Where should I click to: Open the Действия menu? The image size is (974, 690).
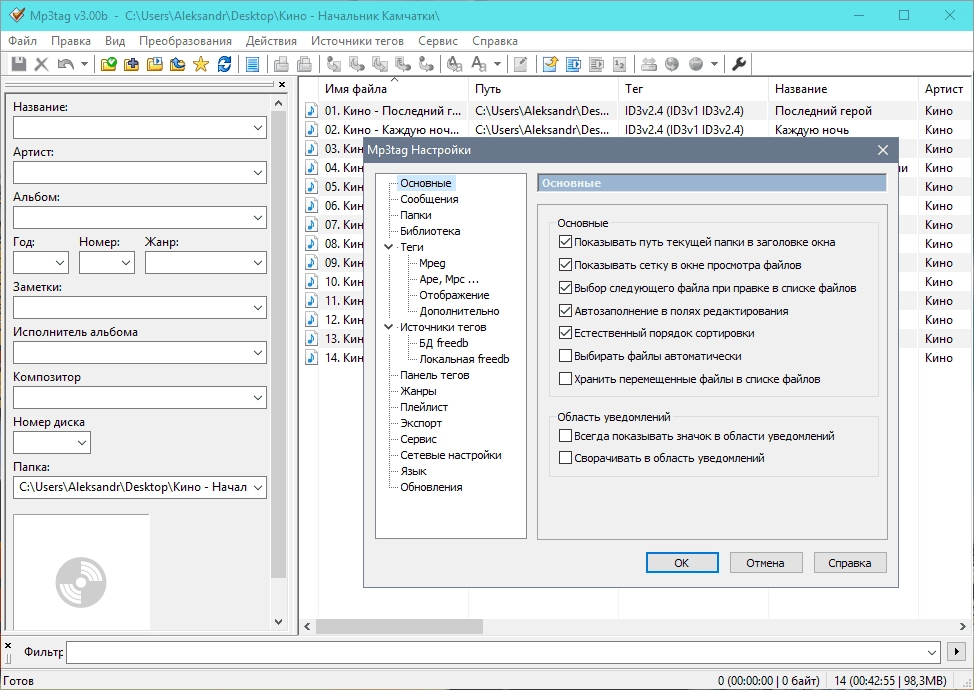tap(271, 41)
